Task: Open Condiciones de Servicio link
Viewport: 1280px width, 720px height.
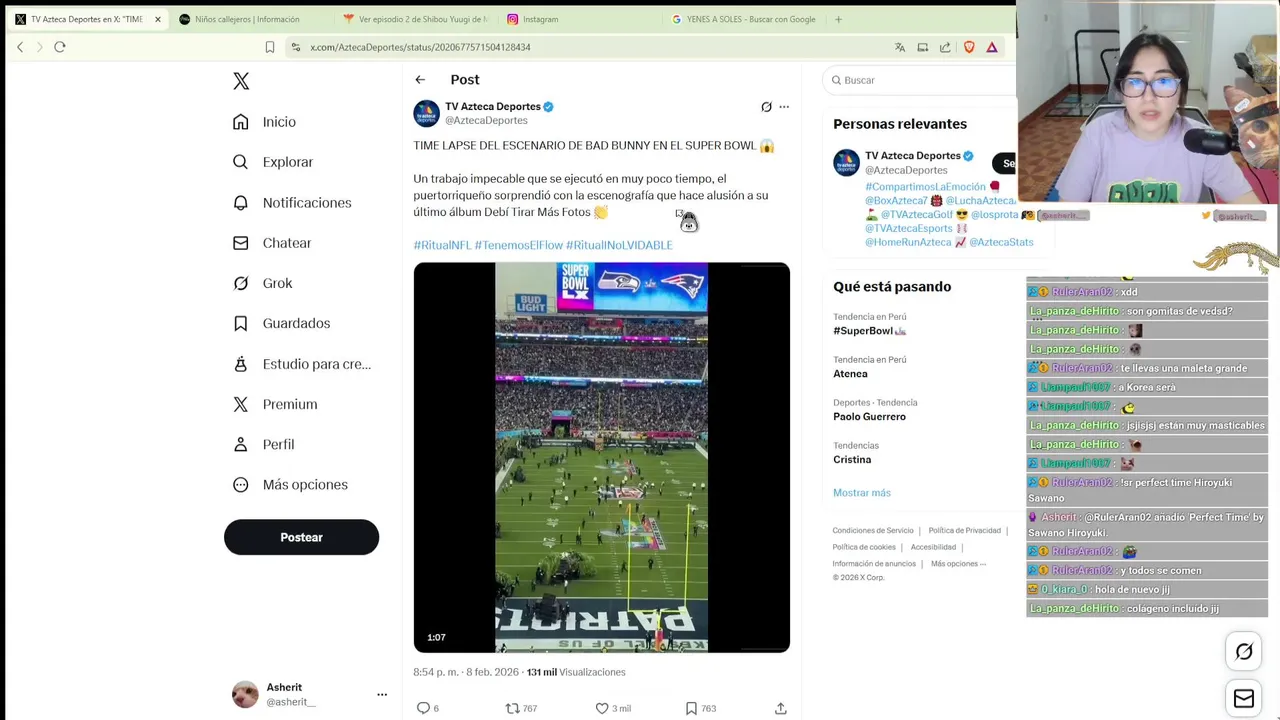Action: click(x=873, y=531)
